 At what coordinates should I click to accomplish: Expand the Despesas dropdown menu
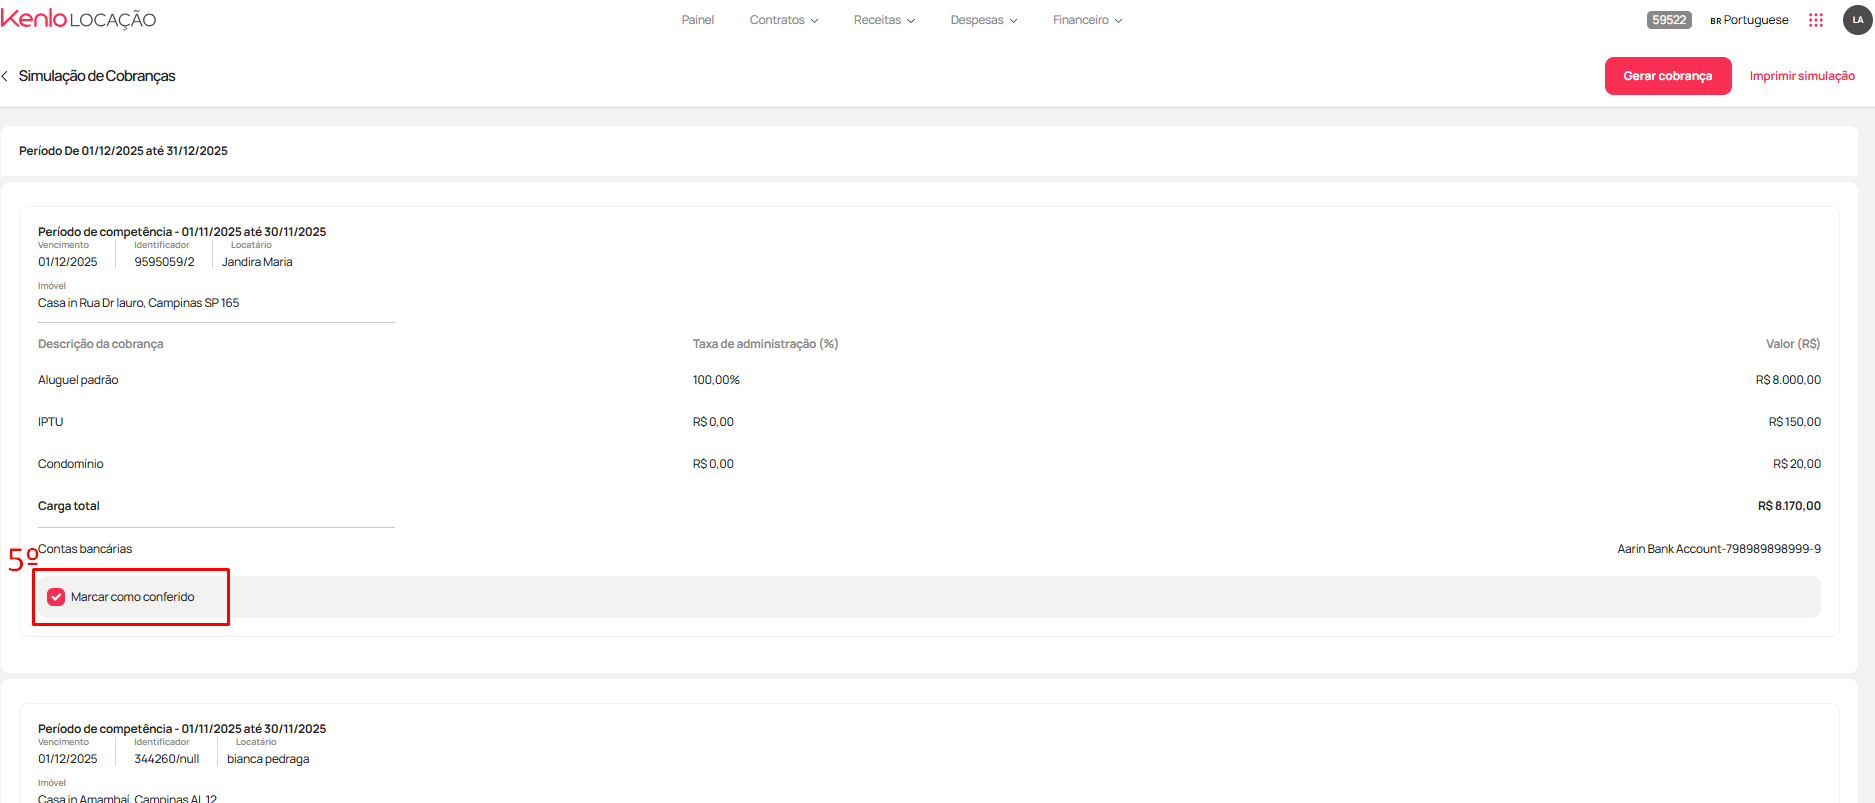pos(984,20)
